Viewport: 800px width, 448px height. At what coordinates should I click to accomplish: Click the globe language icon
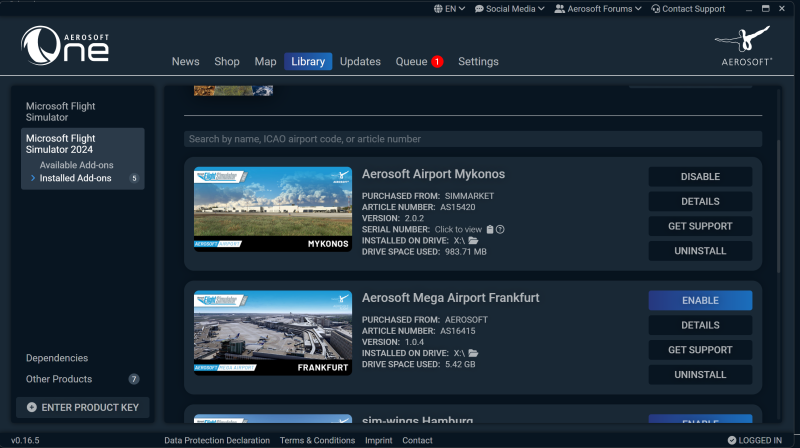tap(438, 9)
